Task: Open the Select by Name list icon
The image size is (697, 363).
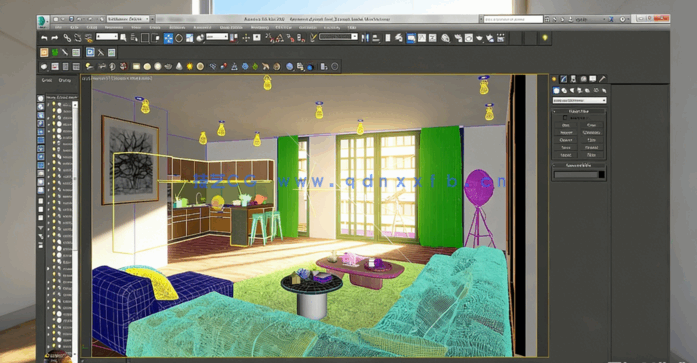Action: [x=134, y=38]
